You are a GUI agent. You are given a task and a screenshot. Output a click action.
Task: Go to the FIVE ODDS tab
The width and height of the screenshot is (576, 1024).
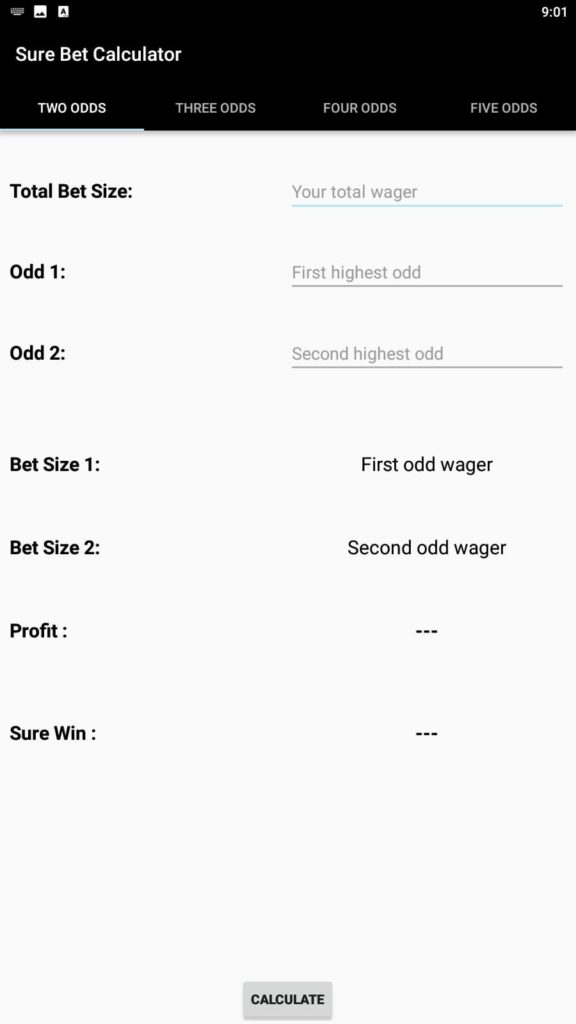pos(504,108)
